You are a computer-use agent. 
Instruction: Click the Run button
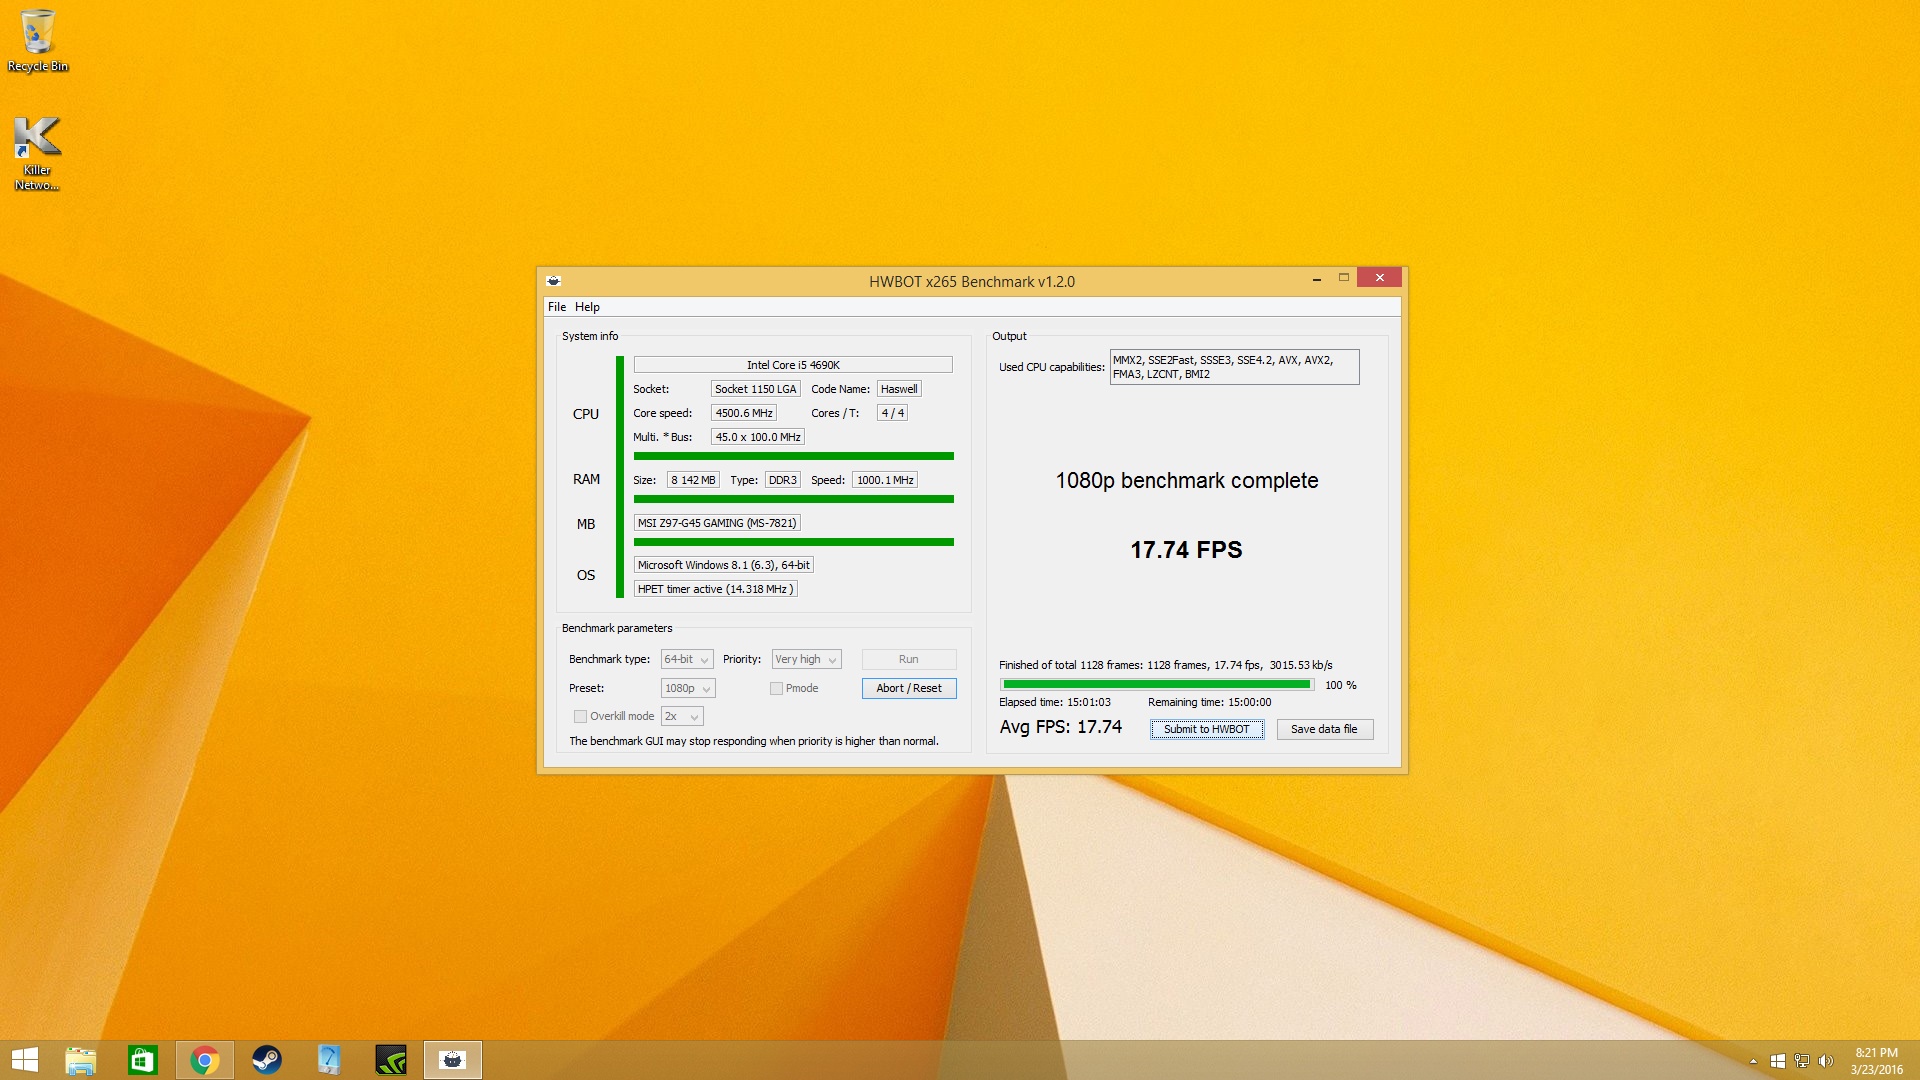tap(909, 659)
